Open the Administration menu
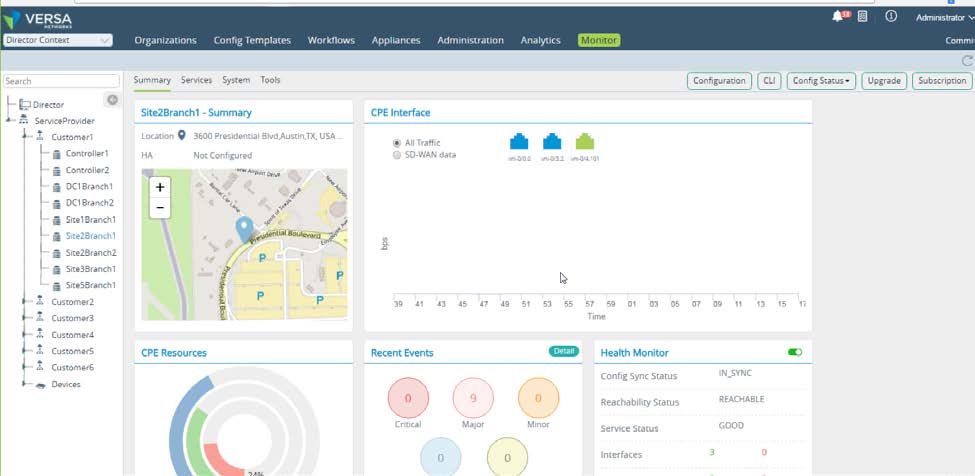The height and width of the screenshot is (476, 975). 470,40
